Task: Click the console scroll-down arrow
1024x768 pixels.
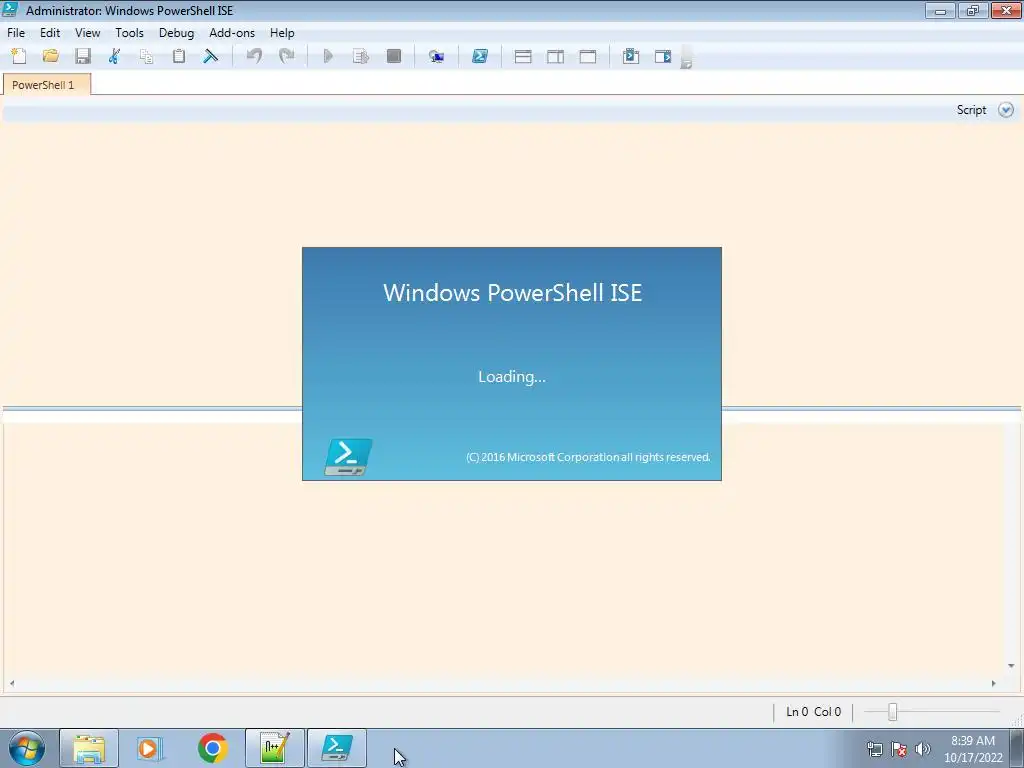Action: coord(1011,666)
